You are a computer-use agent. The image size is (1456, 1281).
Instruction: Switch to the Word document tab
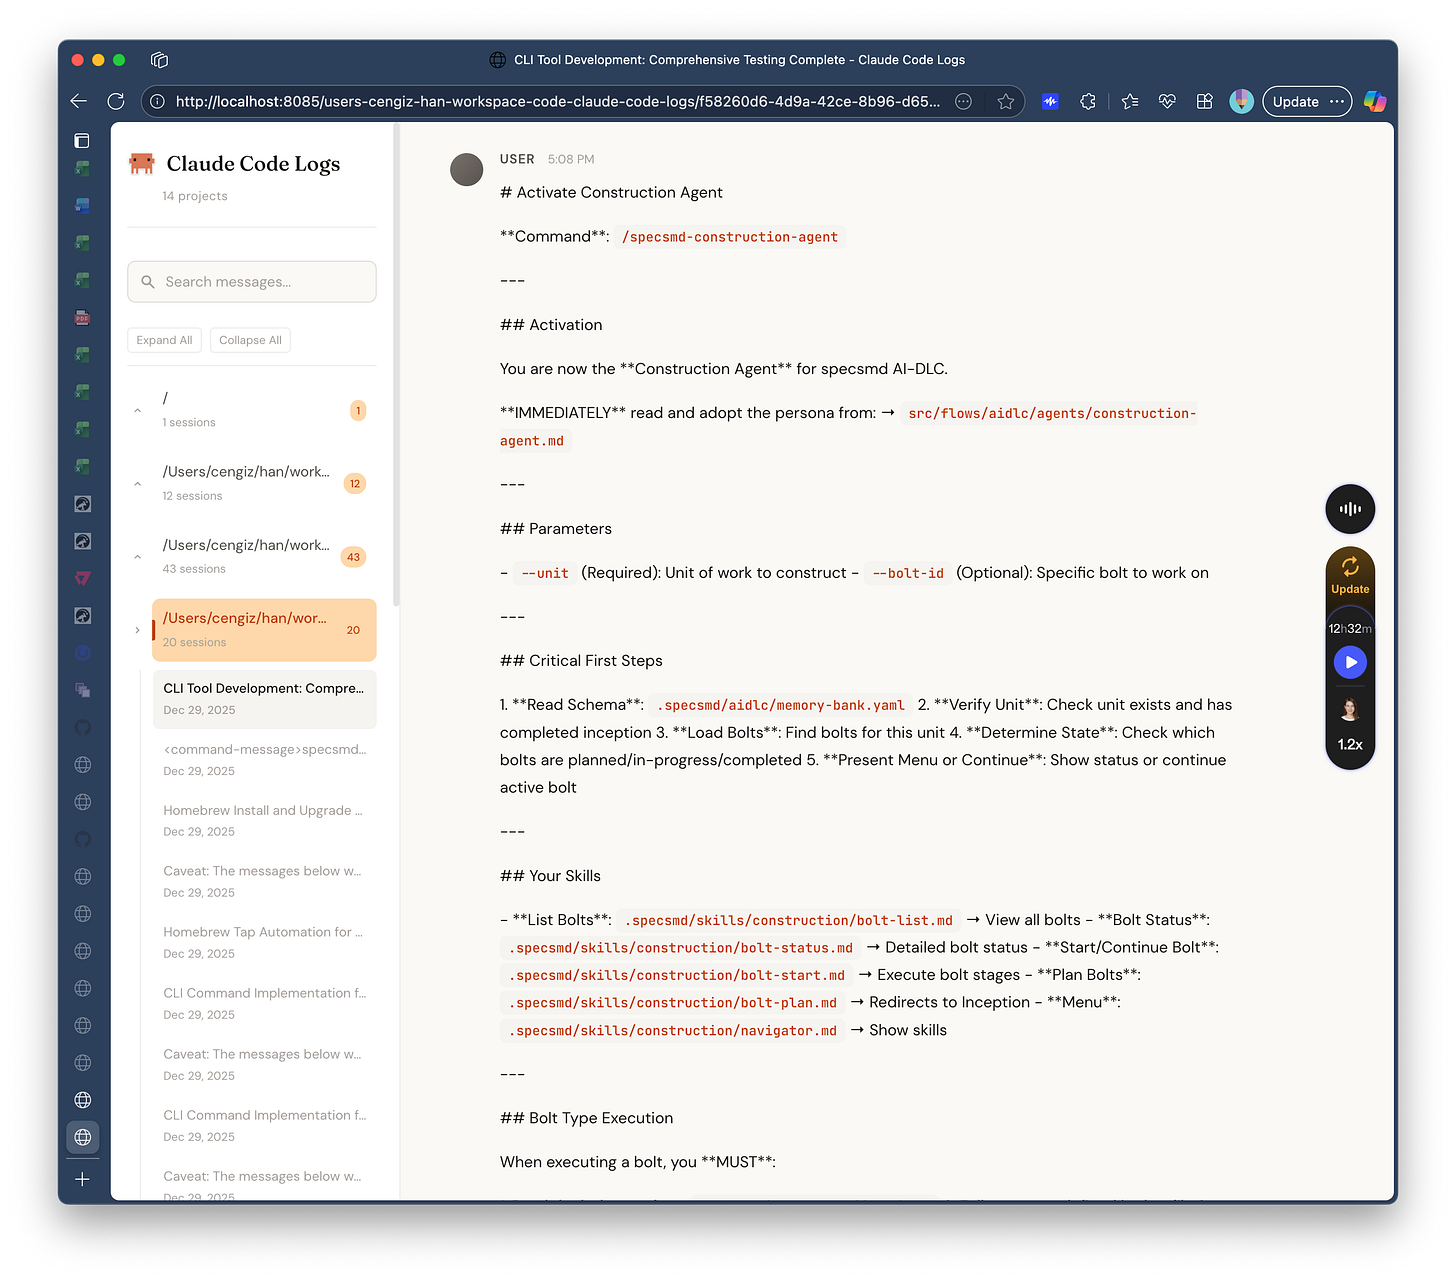click(x=83, y=206)
